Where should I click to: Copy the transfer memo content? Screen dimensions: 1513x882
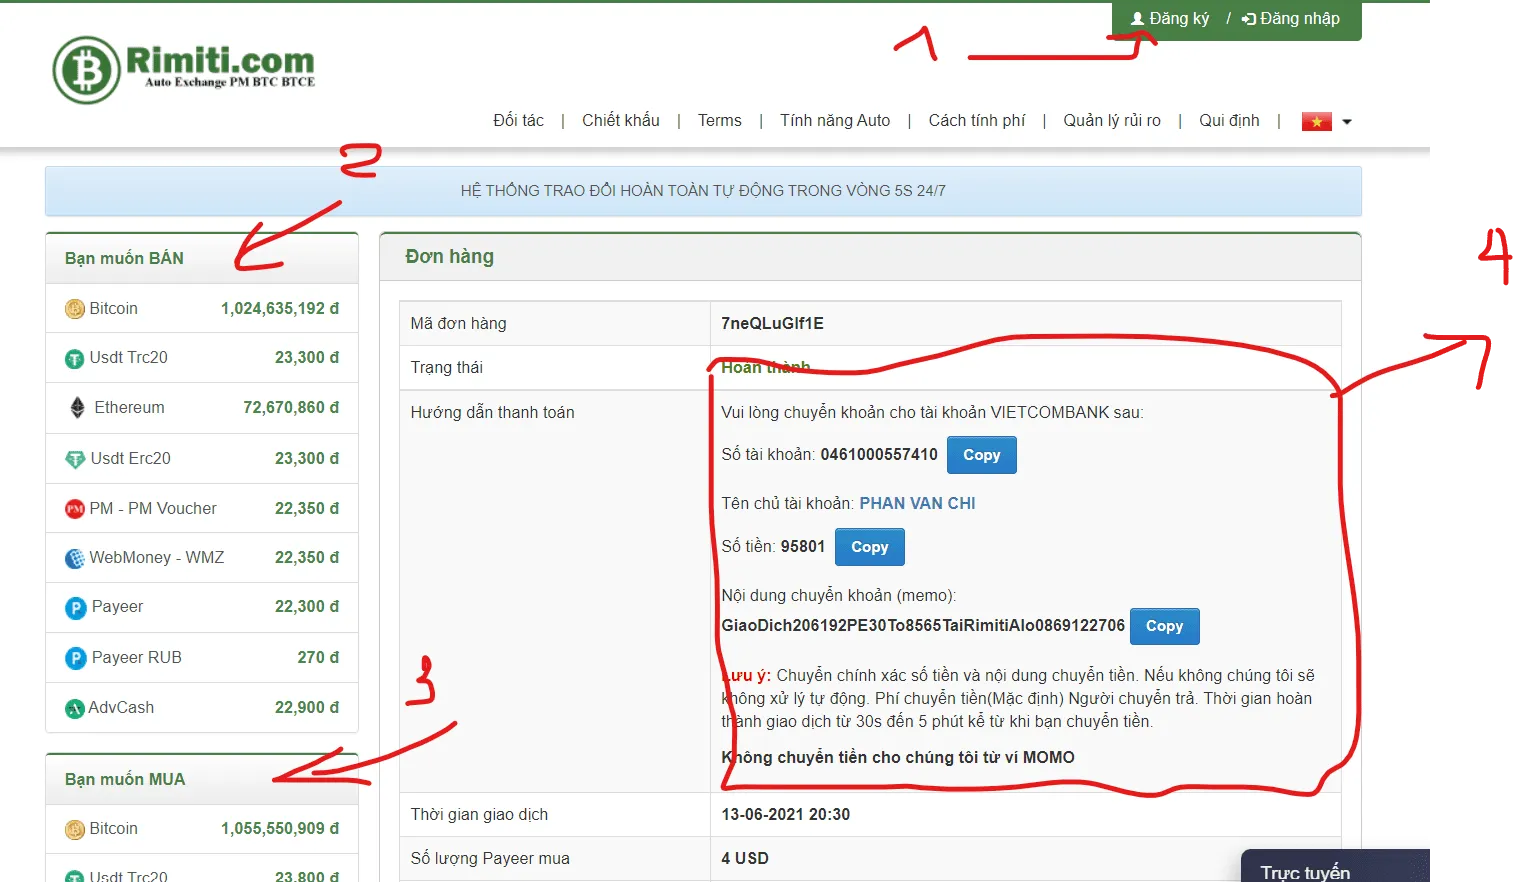[x=1164, y=626]
